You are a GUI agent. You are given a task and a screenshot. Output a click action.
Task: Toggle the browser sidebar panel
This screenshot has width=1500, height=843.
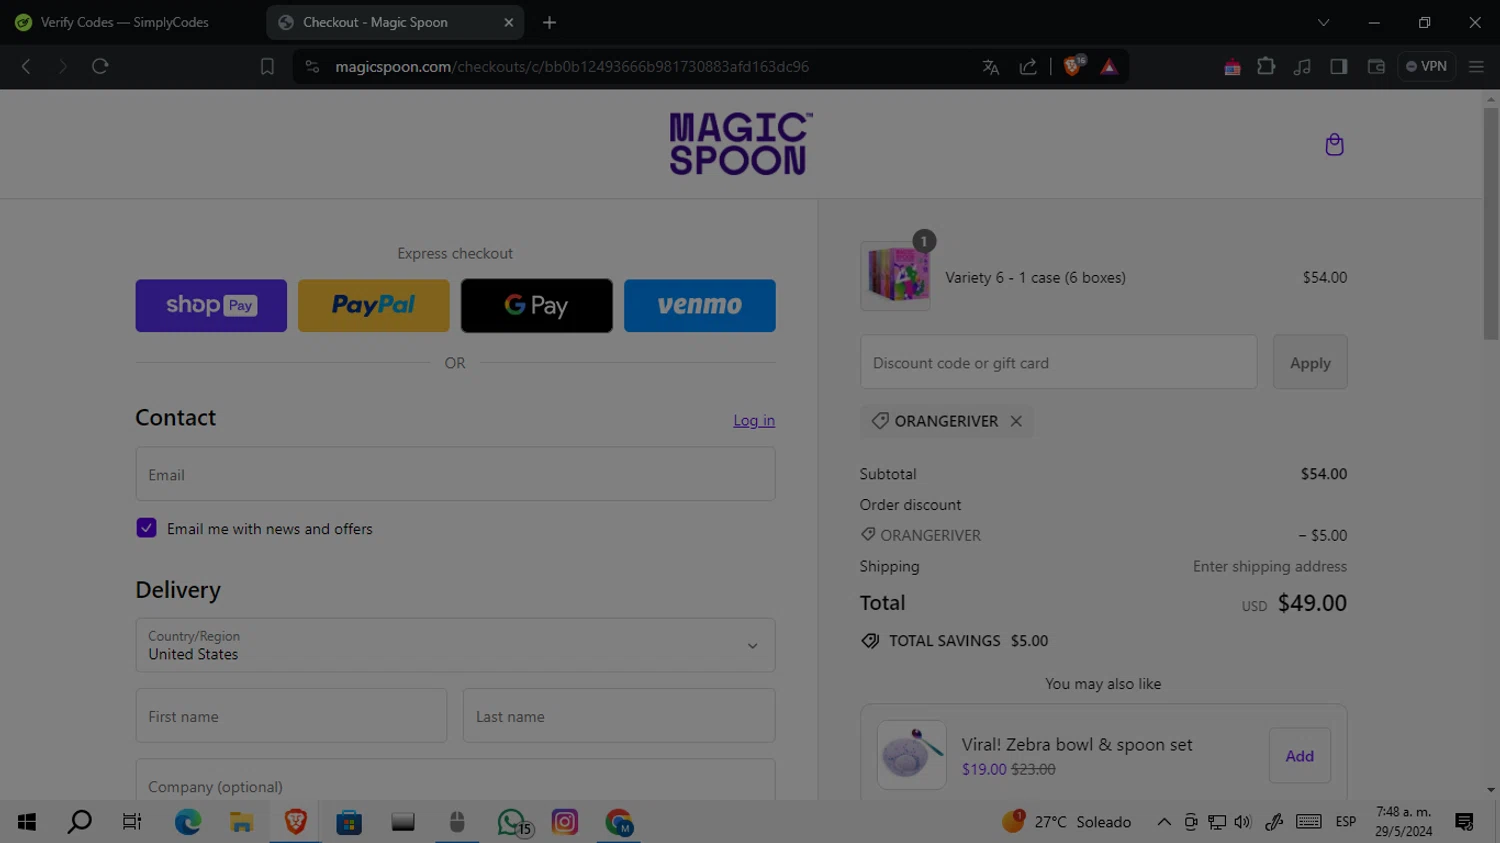point(1338,66)
